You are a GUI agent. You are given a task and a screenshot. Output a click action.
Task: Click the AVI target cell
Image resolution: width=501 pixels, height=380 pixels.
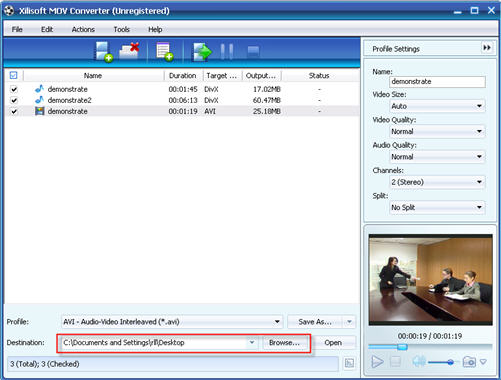click(210, 111)
